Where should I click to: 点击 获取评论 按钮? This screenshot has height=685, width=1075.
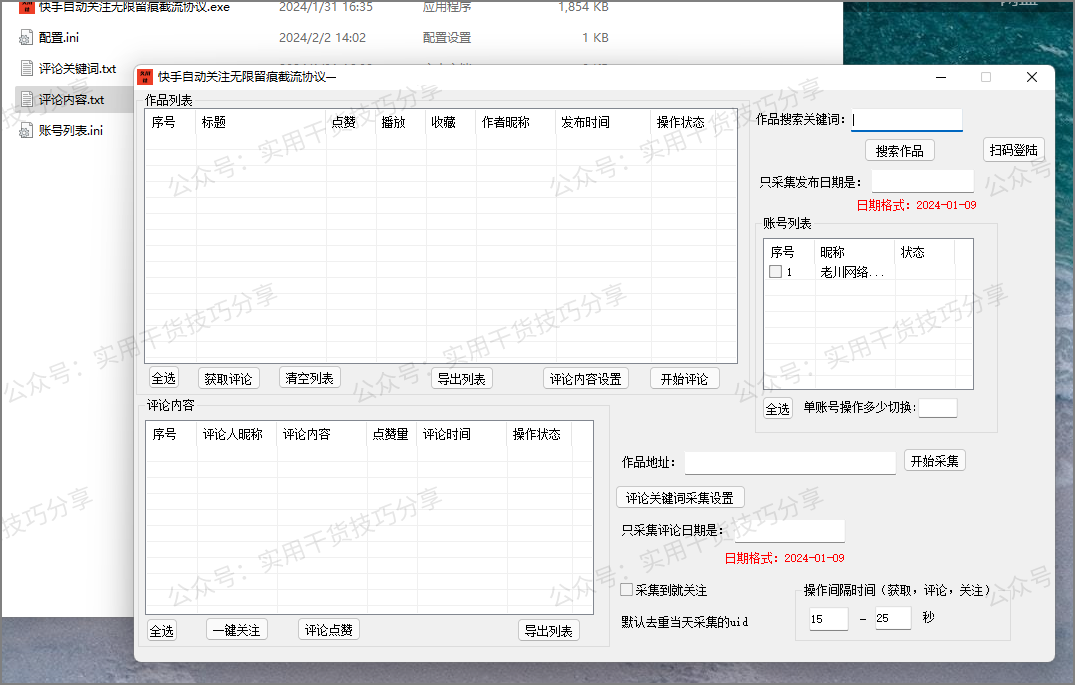(229, 378)
